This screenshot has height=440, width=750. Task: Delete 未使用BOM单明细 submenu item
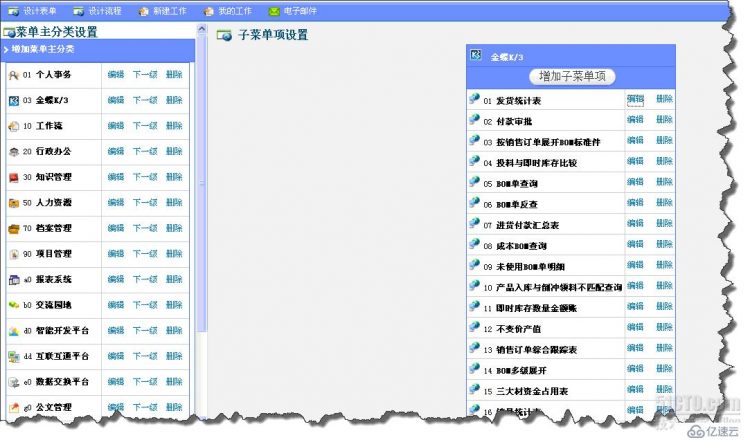pyautogui.click(x=664, y=265)
